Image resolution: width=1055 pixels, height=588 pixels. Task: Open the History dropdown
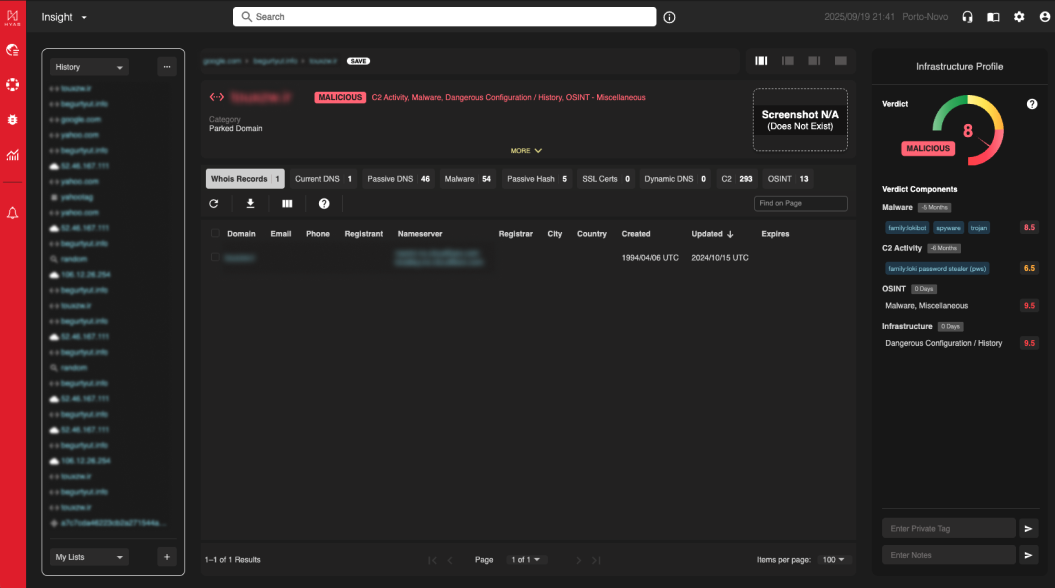click(91, 67)
